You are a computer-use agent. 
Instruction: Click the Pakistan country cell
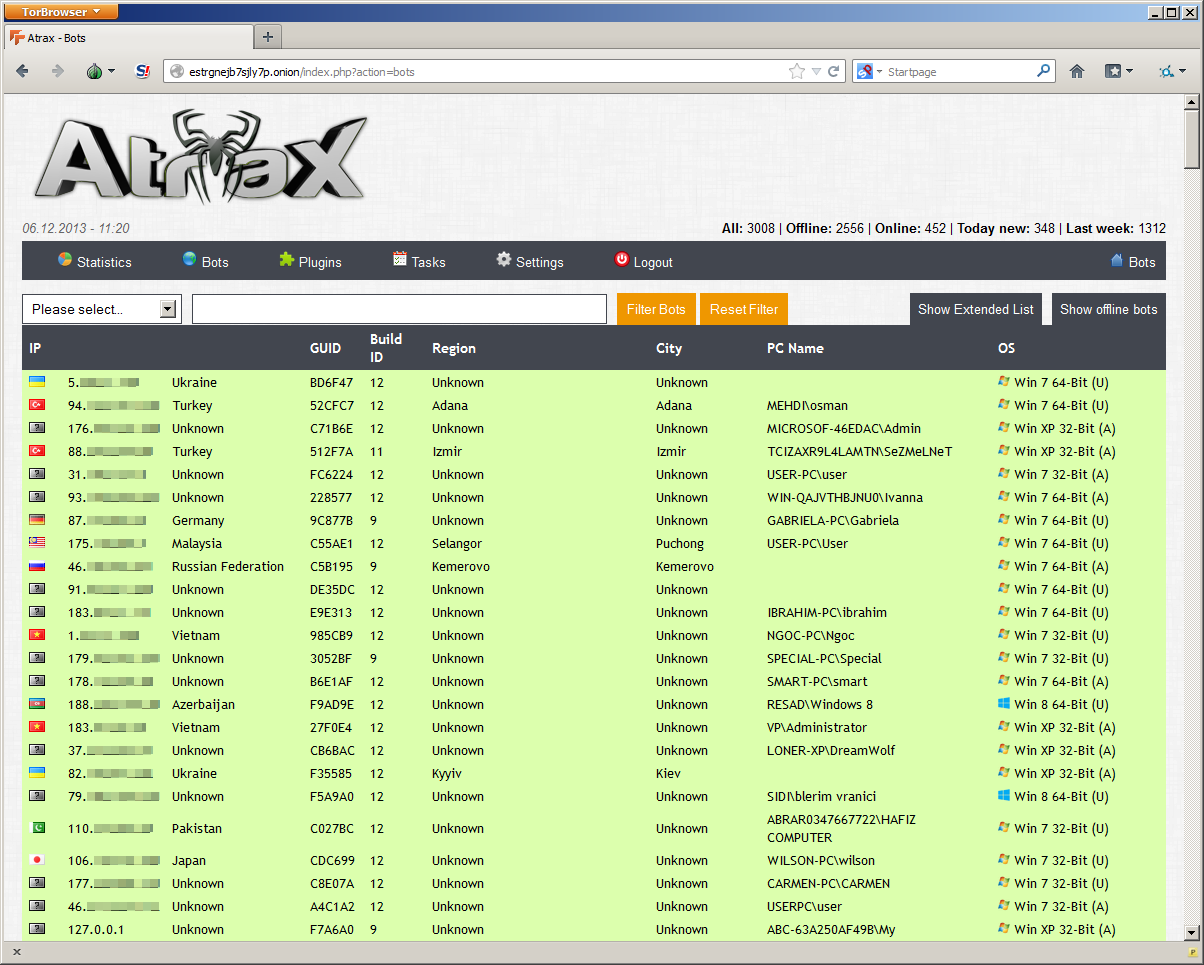point(197,828)
